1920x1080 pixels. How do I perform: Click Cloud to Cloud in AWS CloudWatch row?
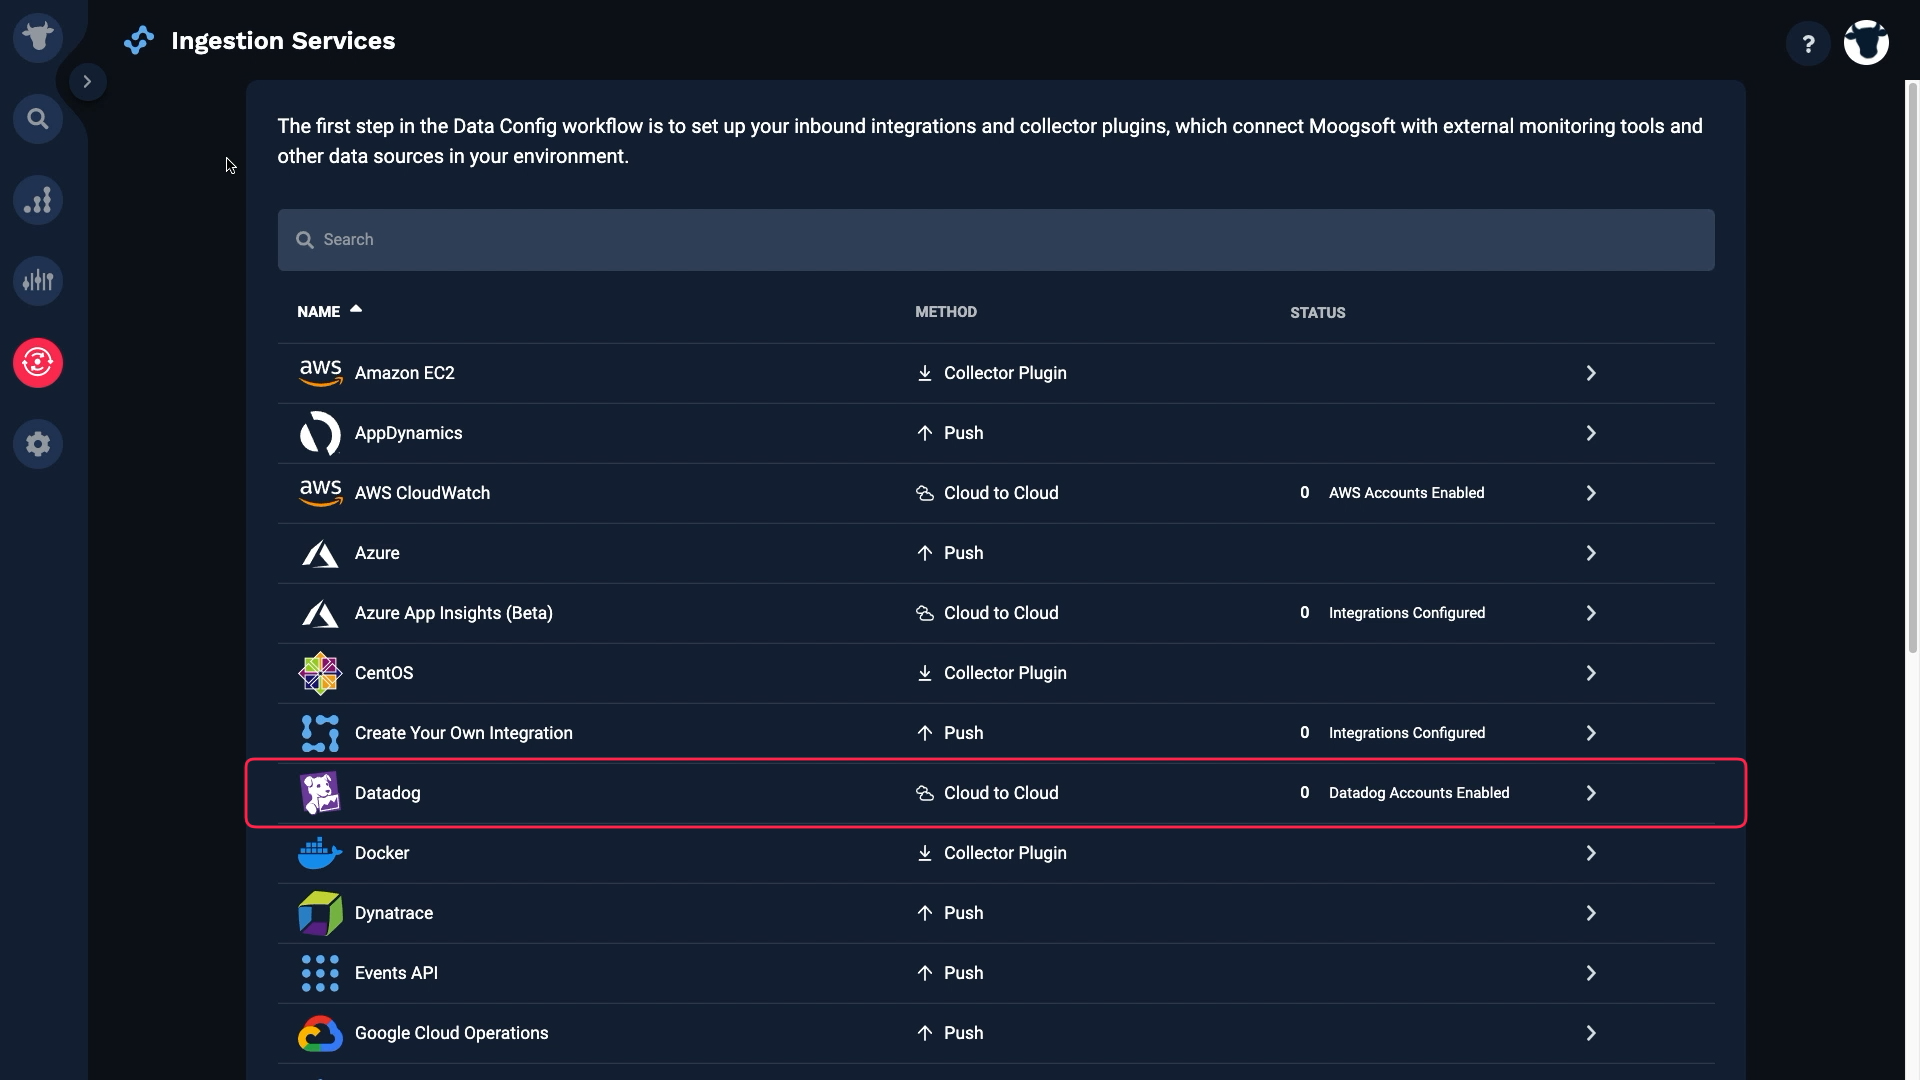coord(1001,493)
